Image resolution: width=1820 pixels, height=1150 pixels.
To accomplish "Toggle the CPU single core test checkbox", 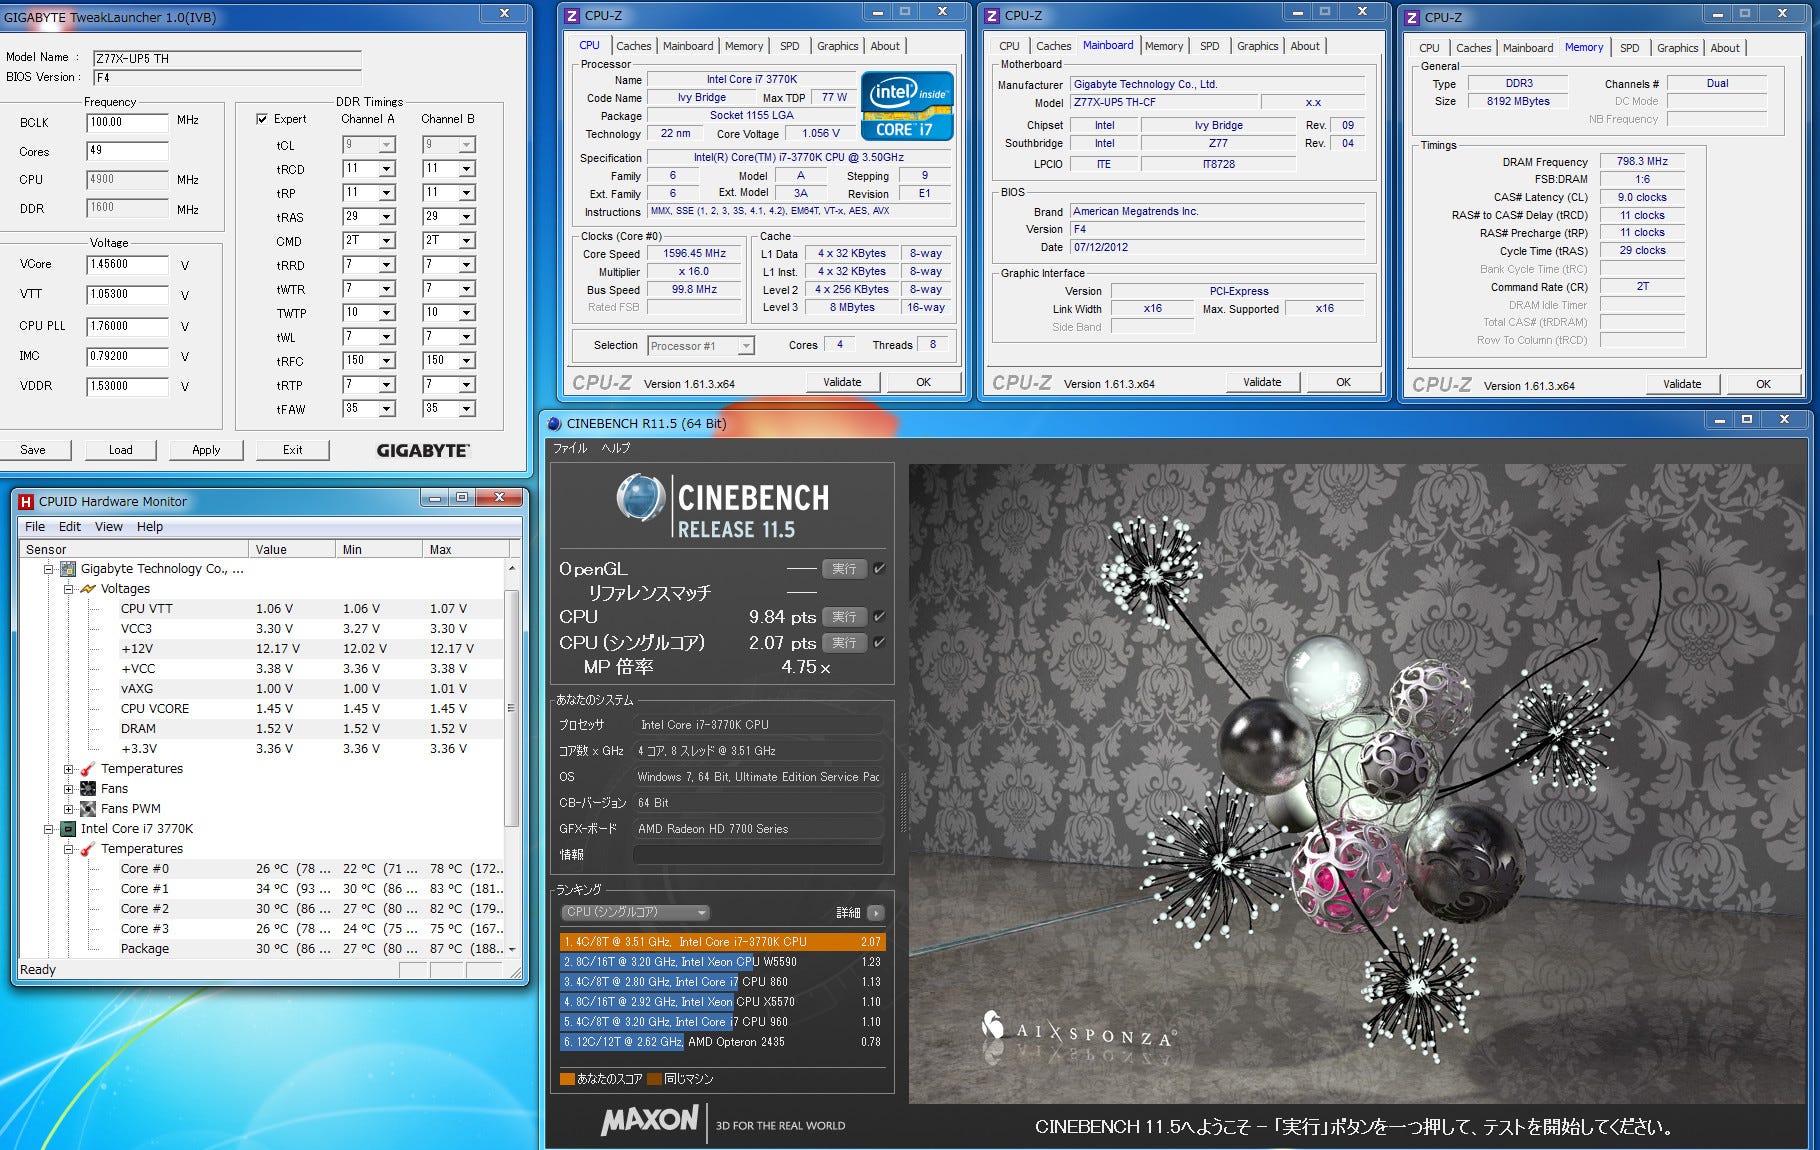I will [x=879, y=642].
